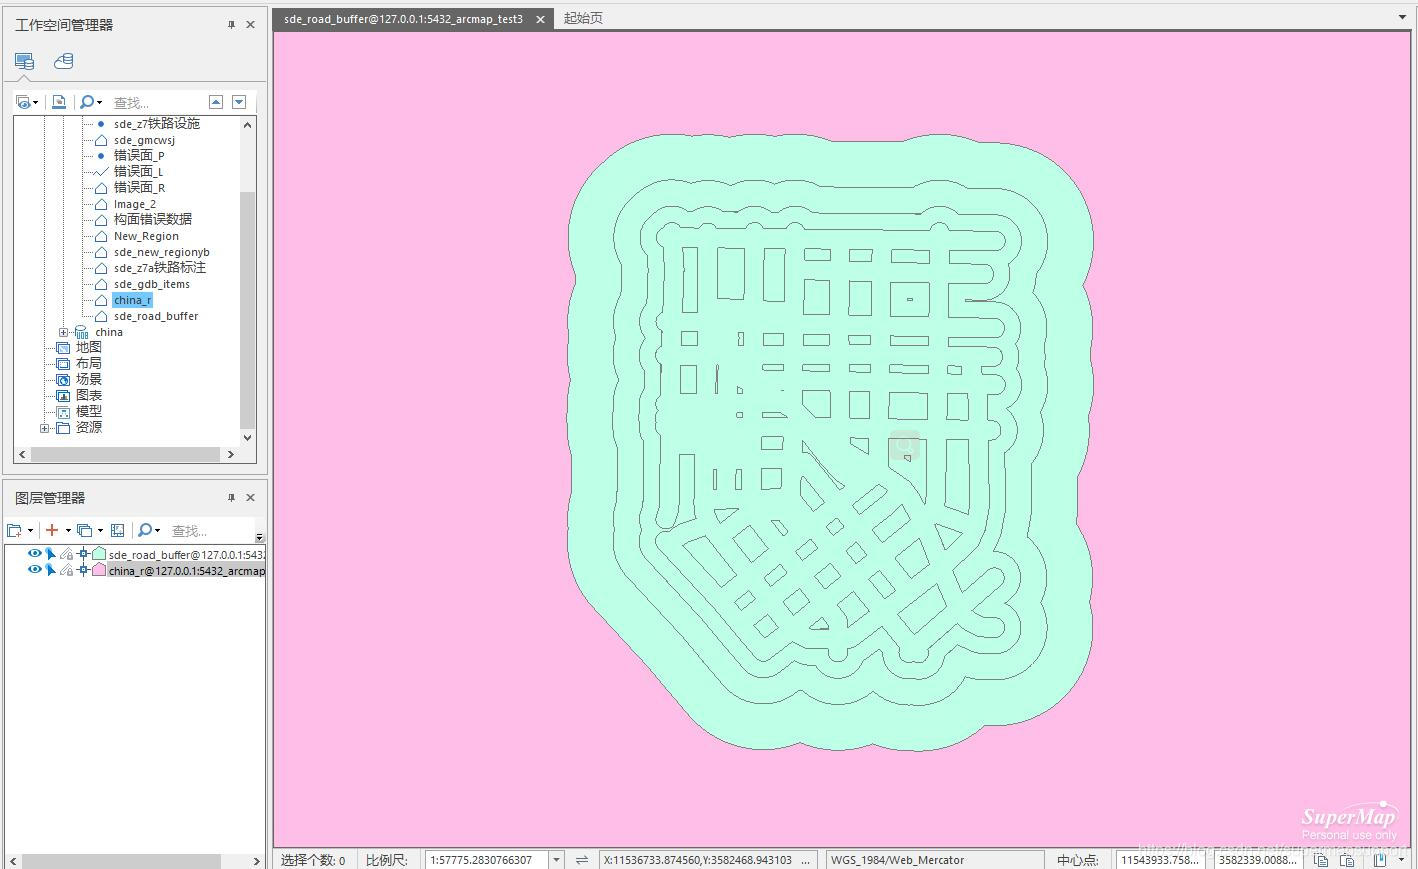
Task: Pin the layer manager panel
Action: (231, 498)
